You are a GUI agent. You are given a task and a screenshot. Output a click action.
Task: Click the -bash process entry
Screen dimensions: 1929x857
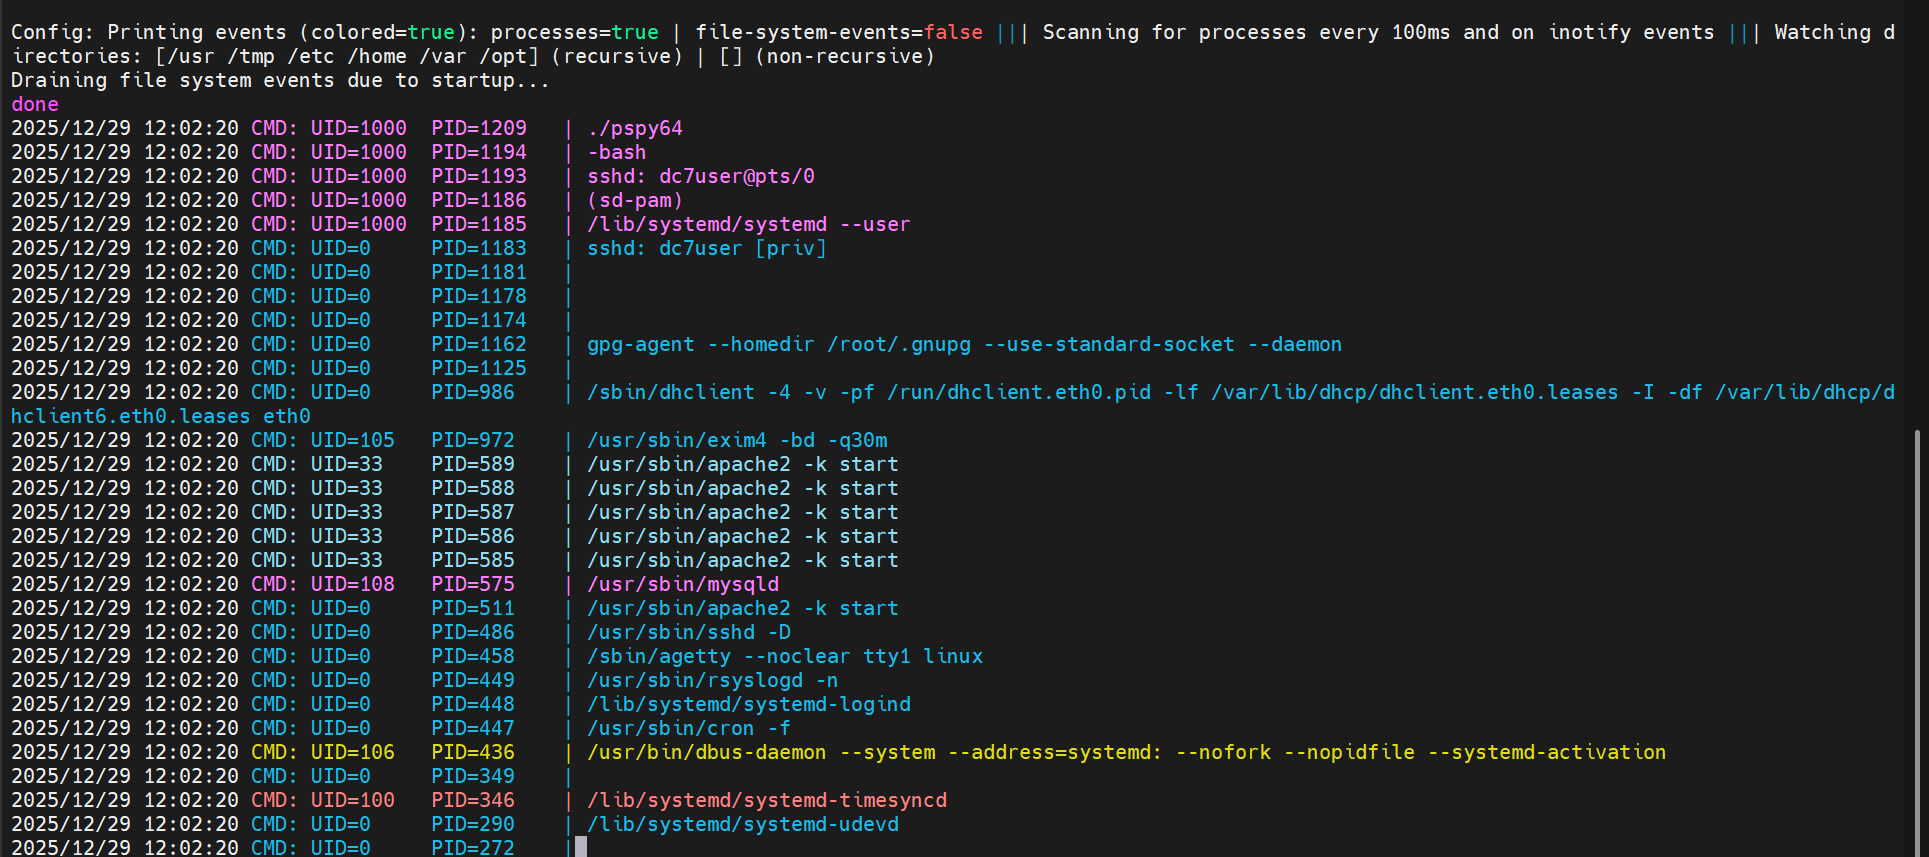[617, 153]
